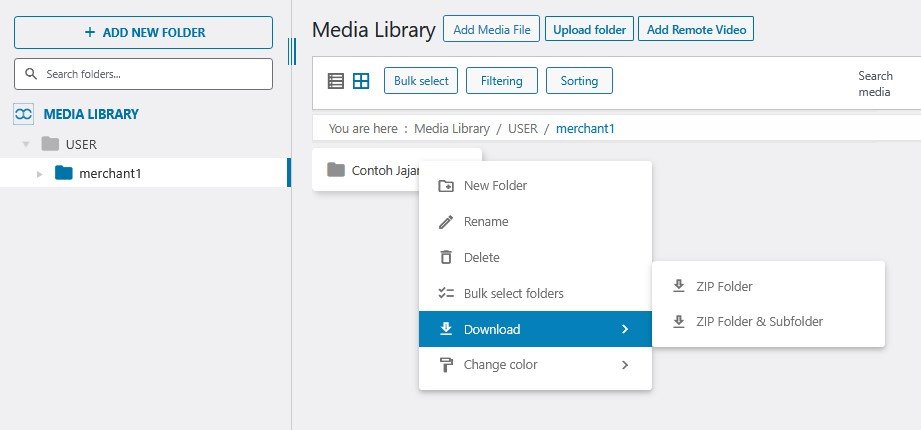Open the Filtering options button
Screen dimensions: 921x430
(502, 81)
